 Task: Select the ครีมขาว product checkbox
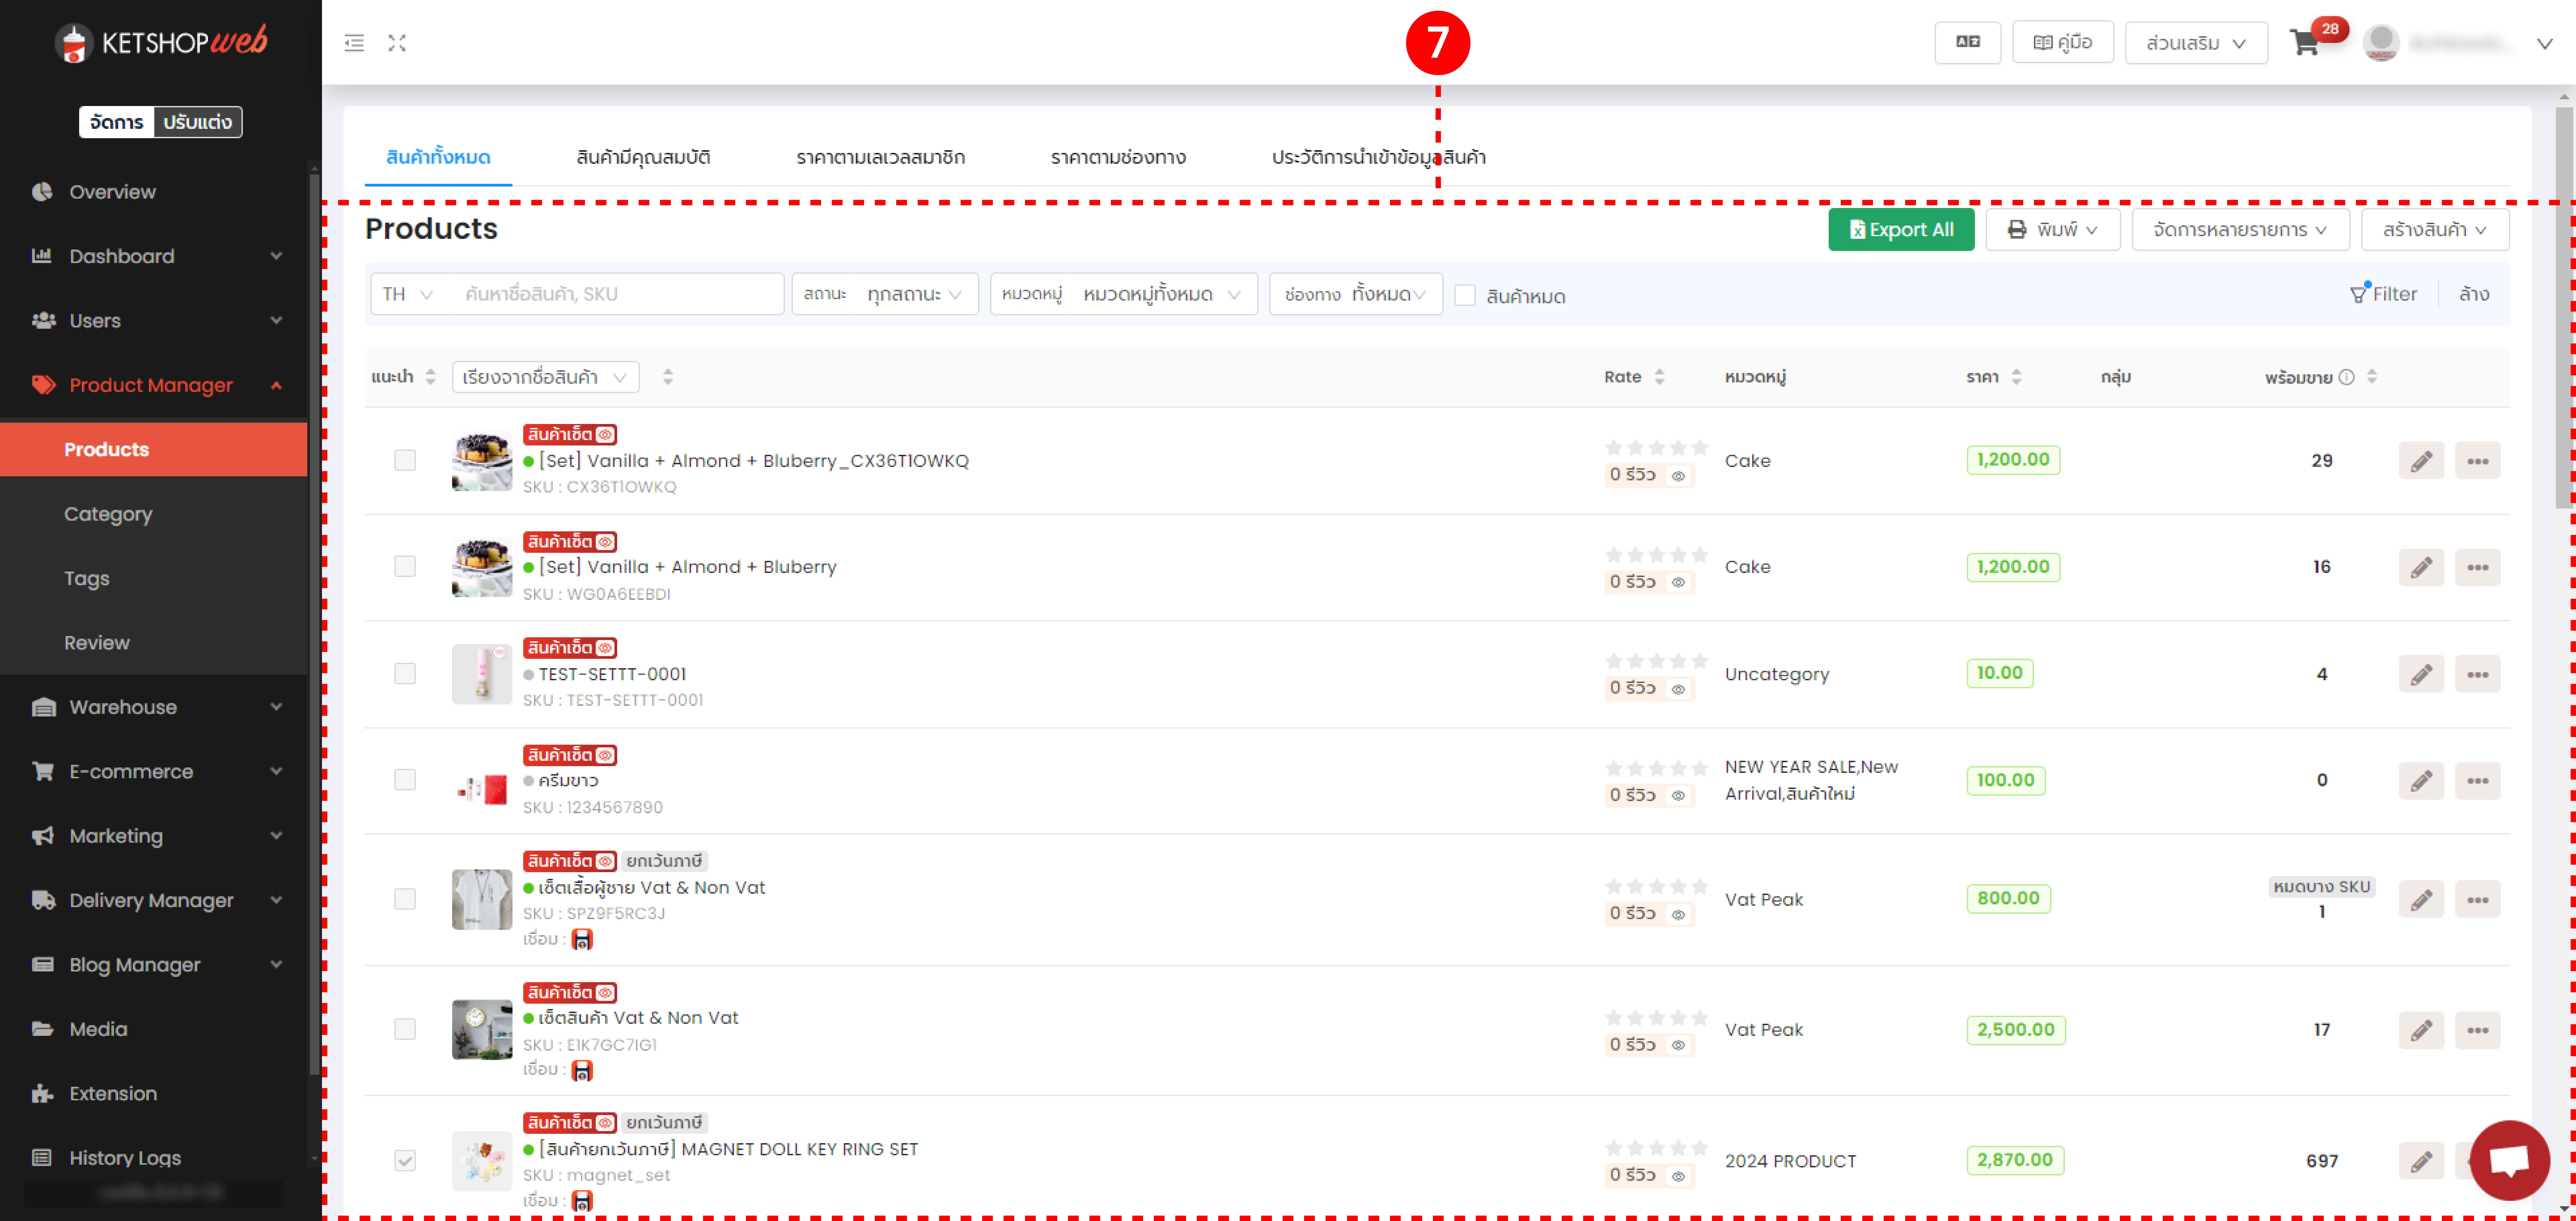pos(405,780)
